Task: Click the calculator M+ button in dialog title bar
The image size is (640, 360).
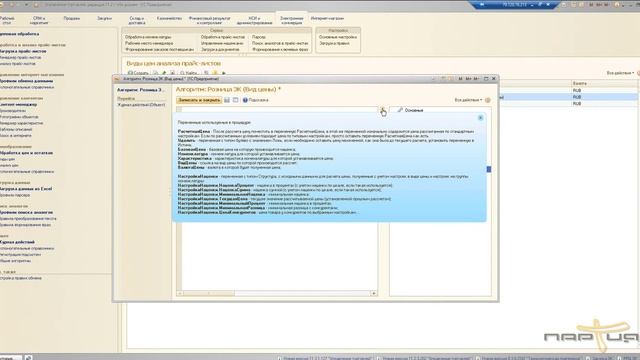Action: click(468, 78)
